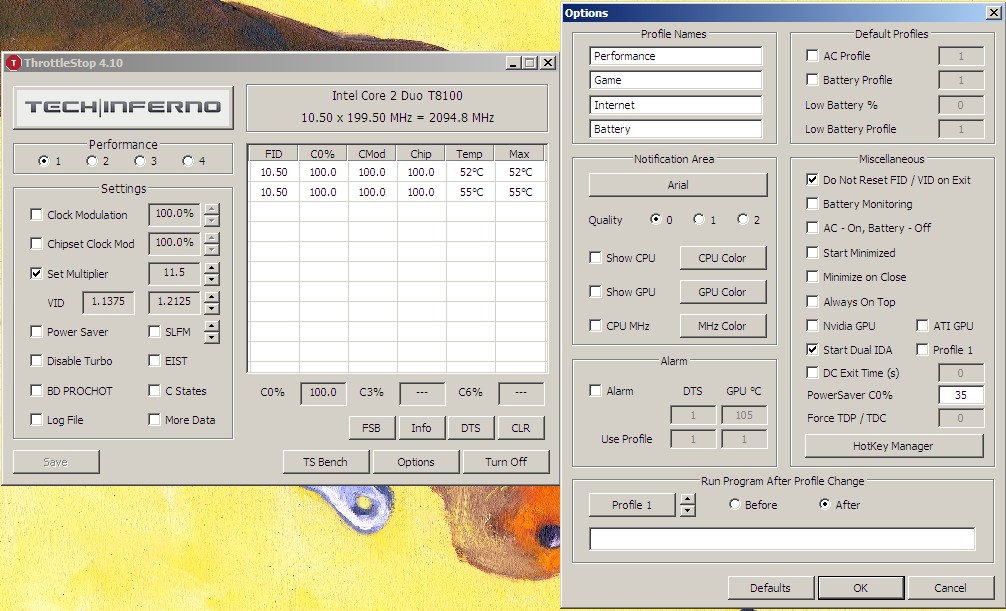Pick a color with GPU Color button
The width and height of the screenshot is (1006, 611).
point(722,292)
